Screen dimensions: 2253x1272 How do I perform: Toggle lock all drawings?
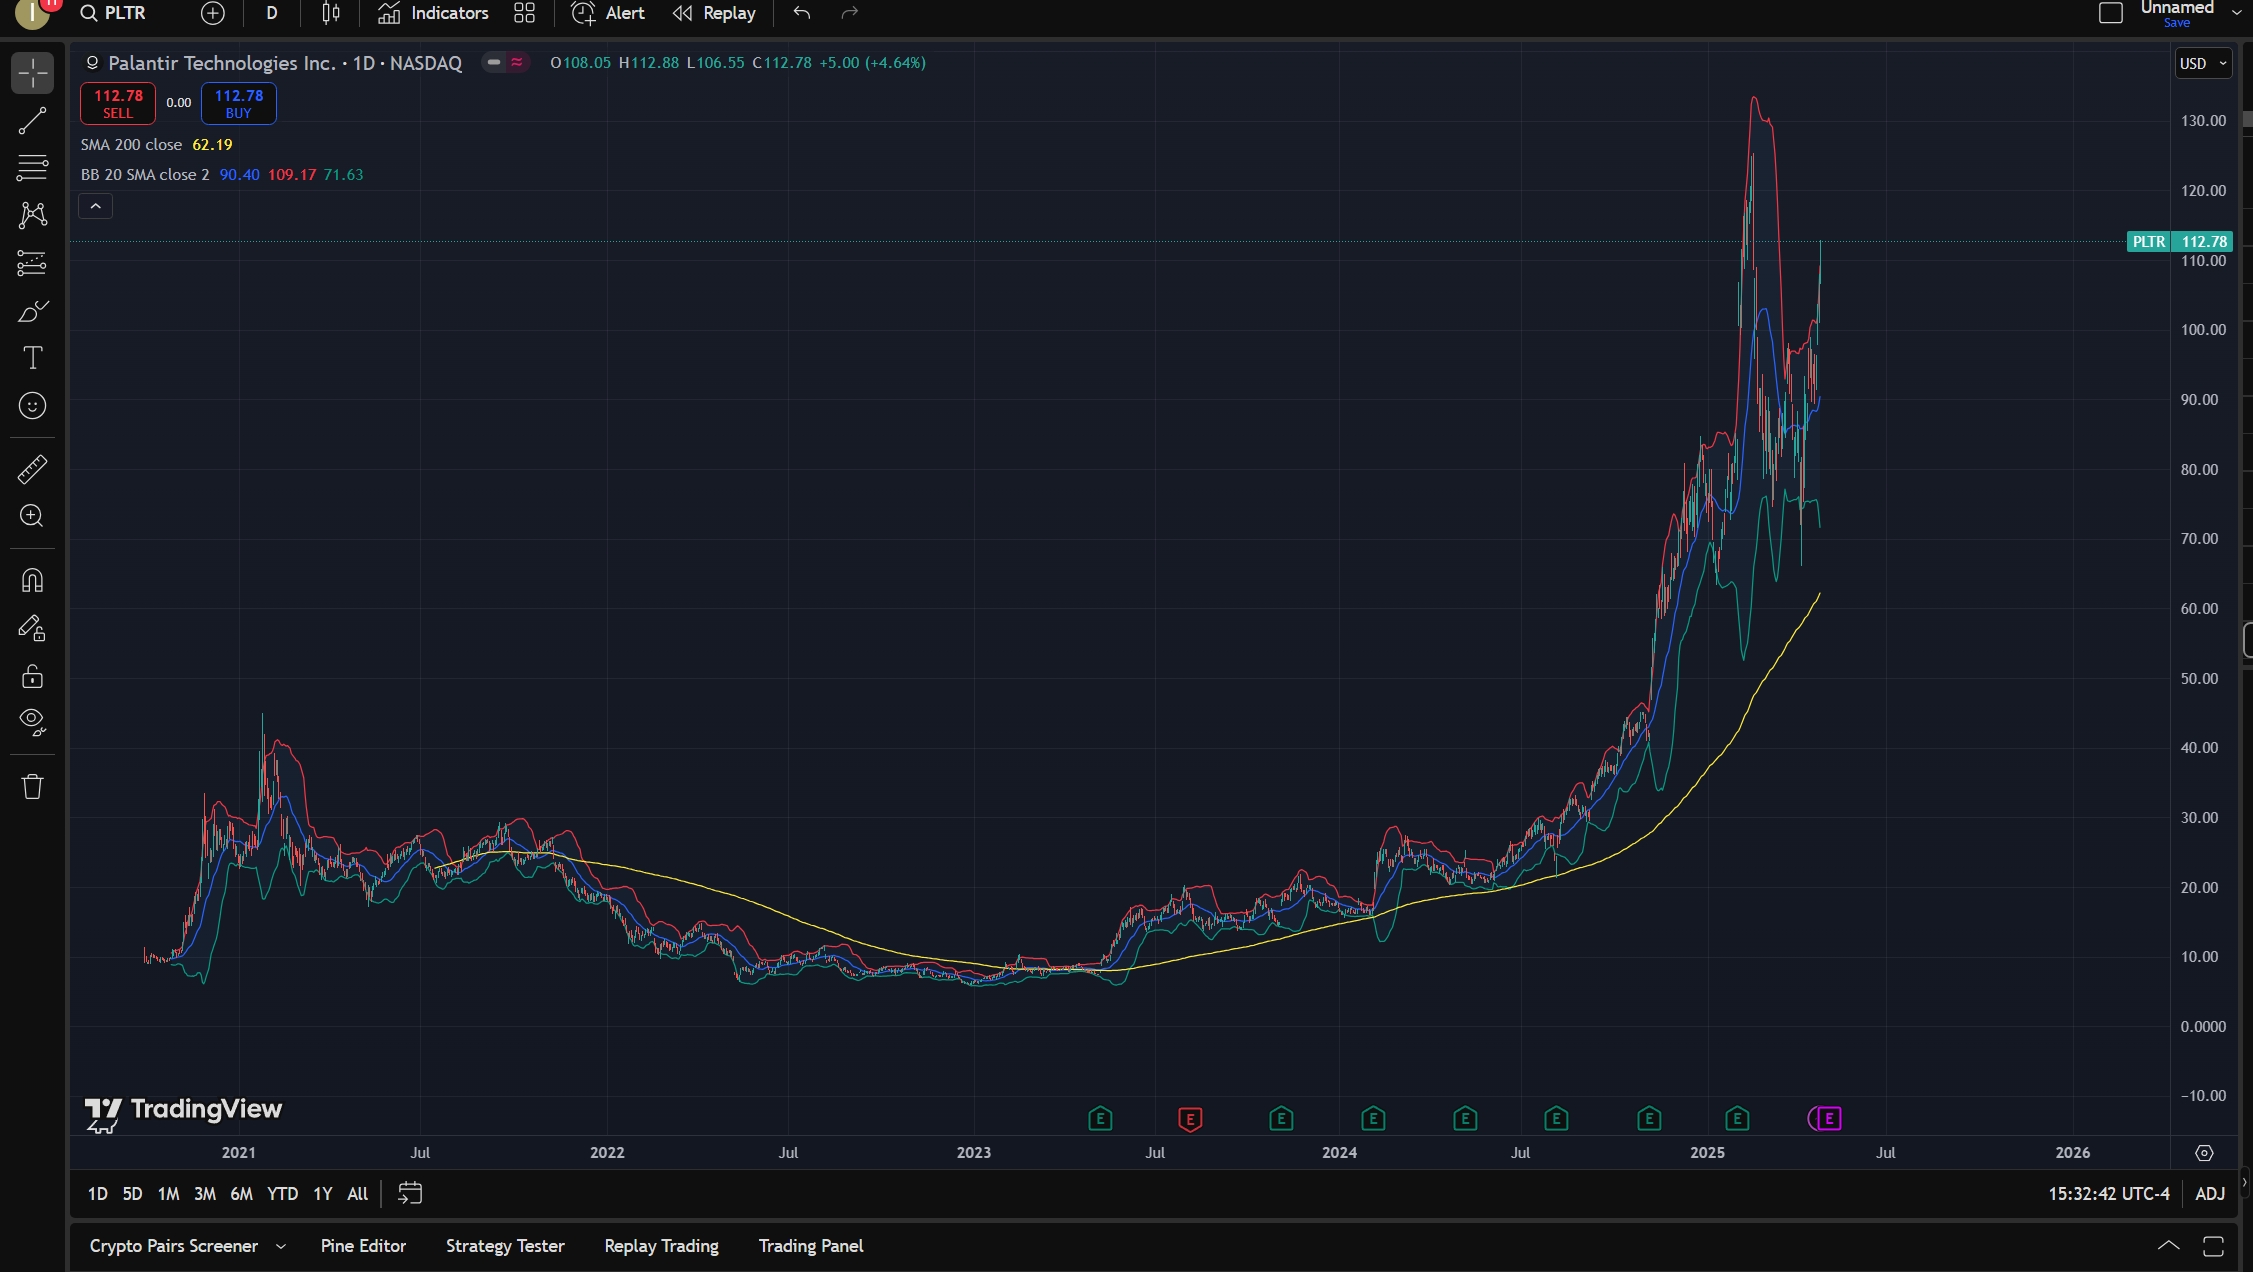pyautogui.click(x=32, y=677)
